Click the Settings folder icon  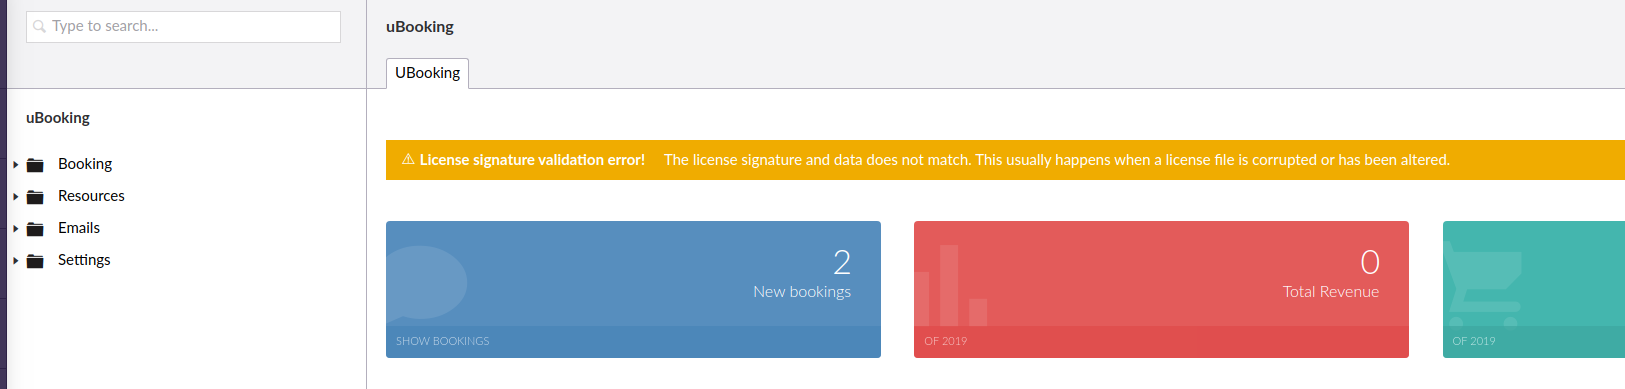pyautogui.click(x=35, y=261)
